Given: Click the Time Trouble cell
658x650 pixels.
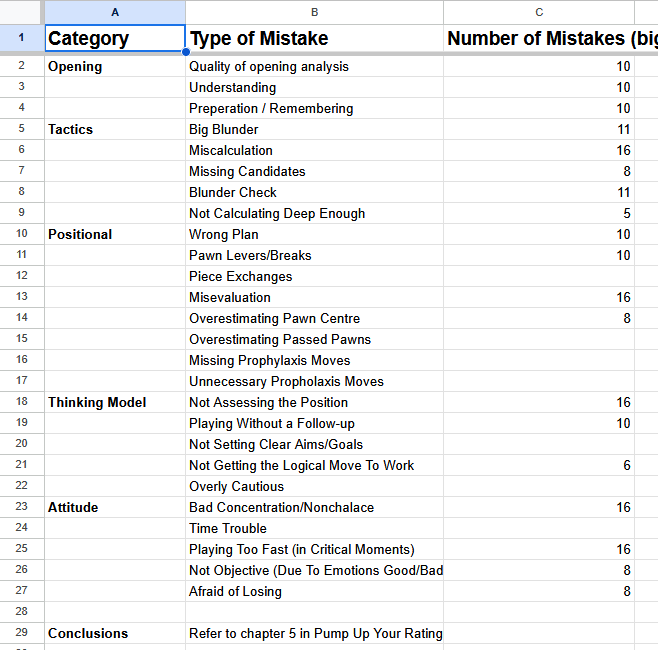Looking at the screenshot, I should (x=314, y=528).
